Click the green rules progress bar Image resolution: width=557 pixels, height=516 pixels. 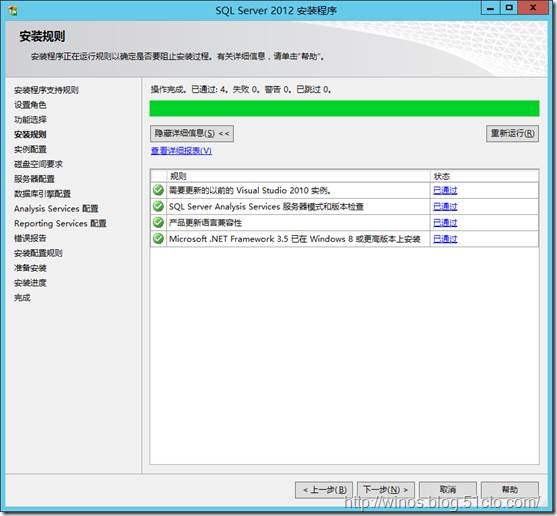coord(344,108)
